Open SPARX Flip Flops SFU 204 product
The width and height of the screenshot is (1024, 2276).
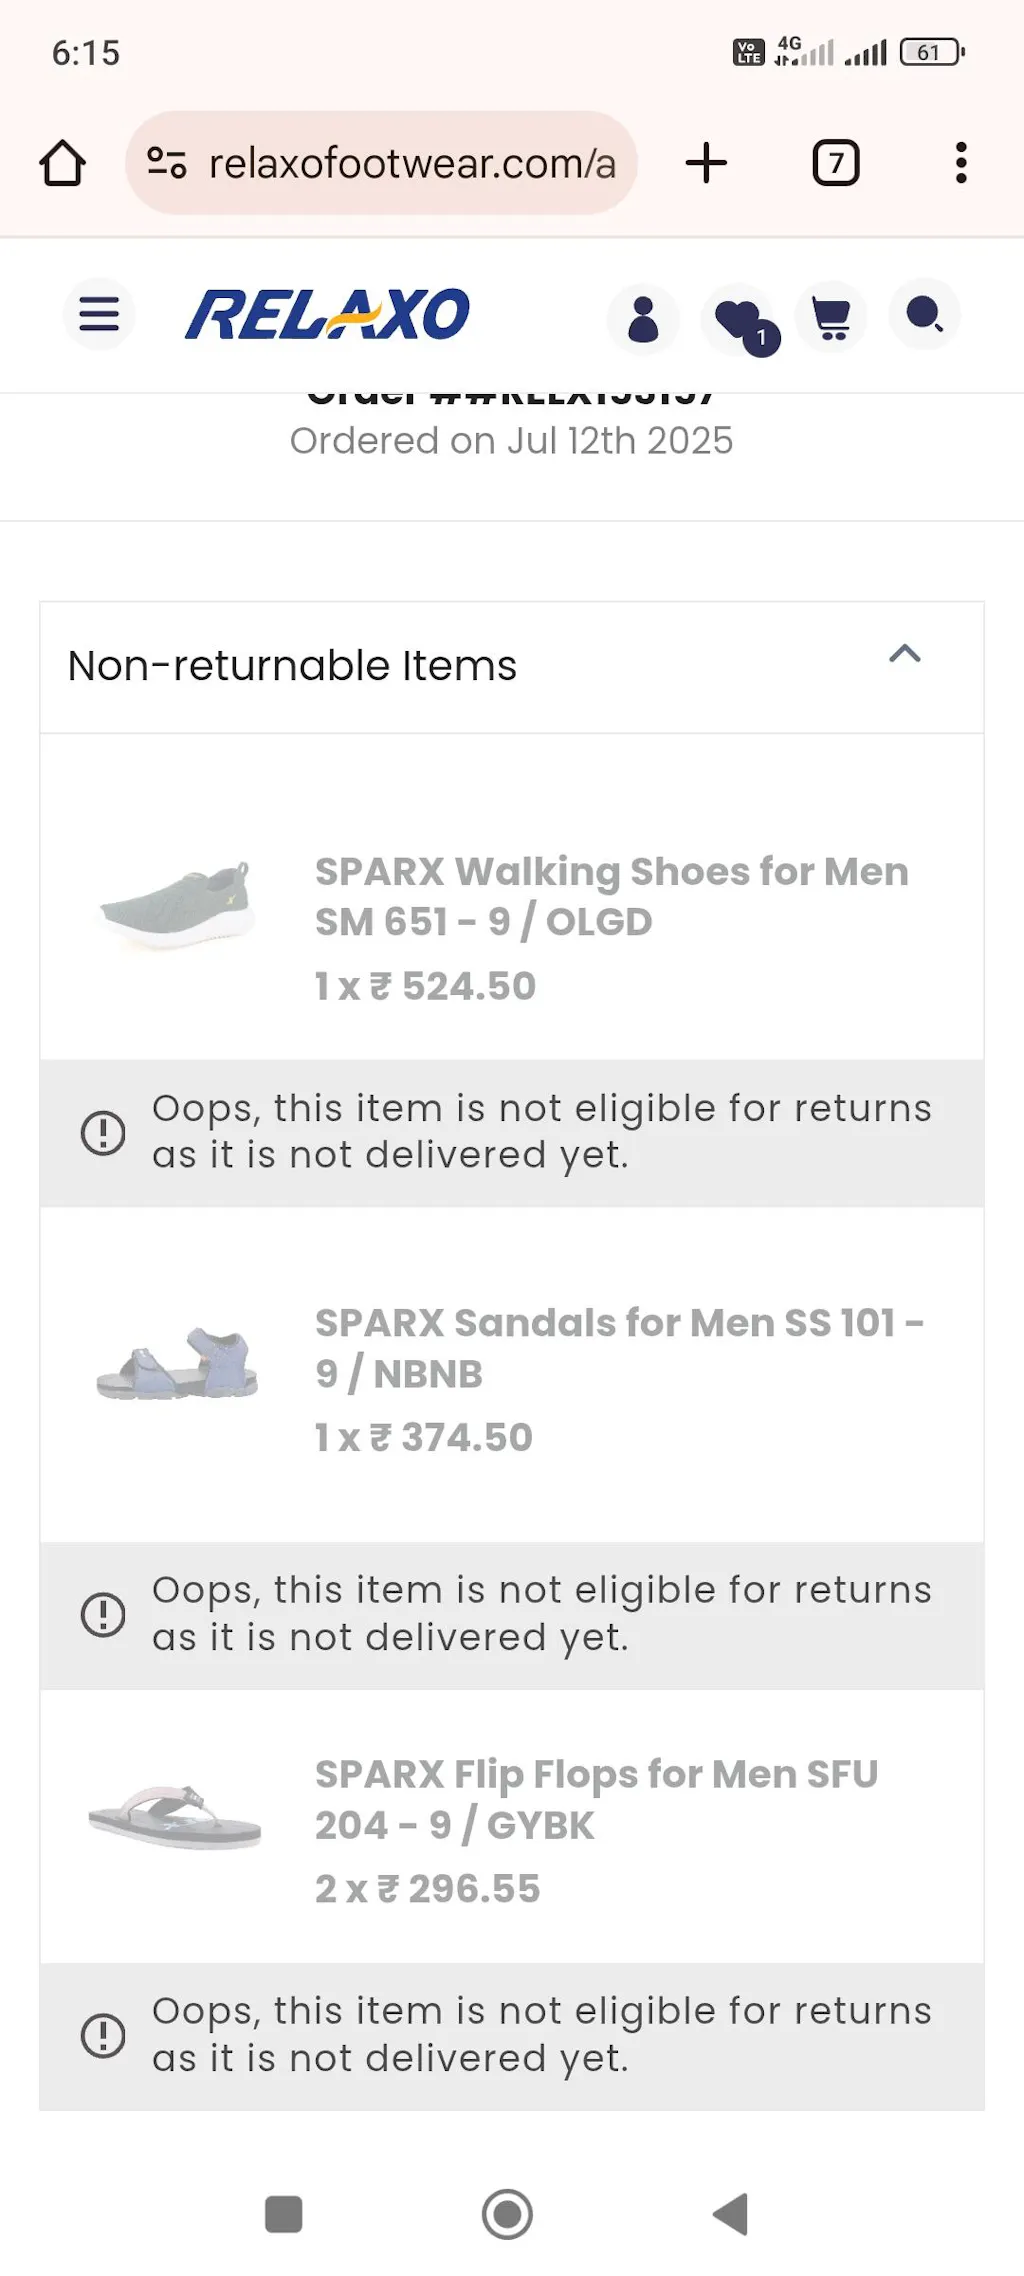[596, 1799]
